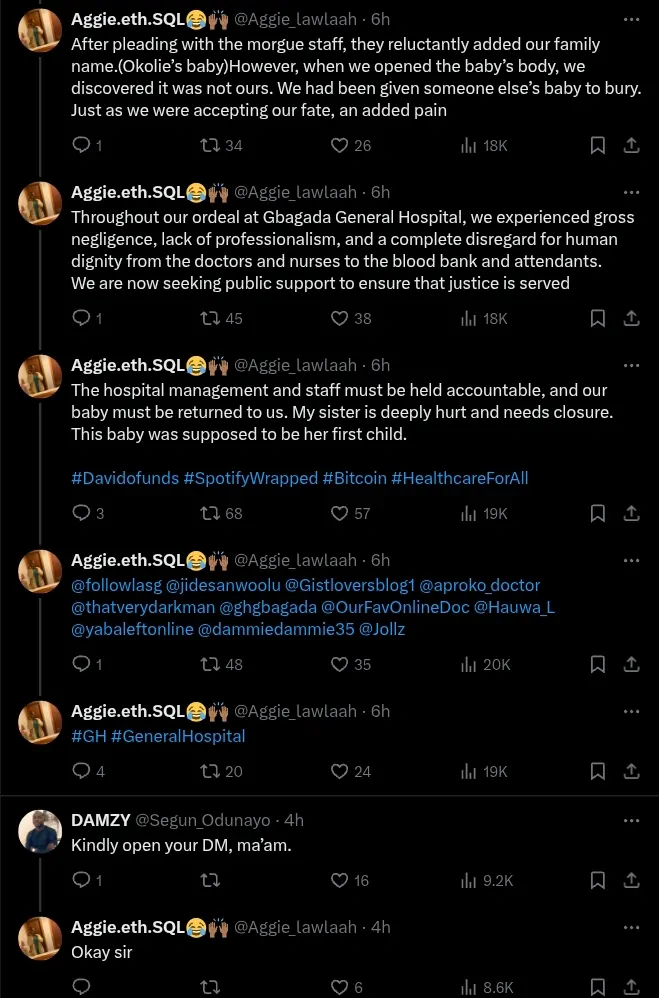Open the #GeneralHospital hashtag link

coord(177,736)
